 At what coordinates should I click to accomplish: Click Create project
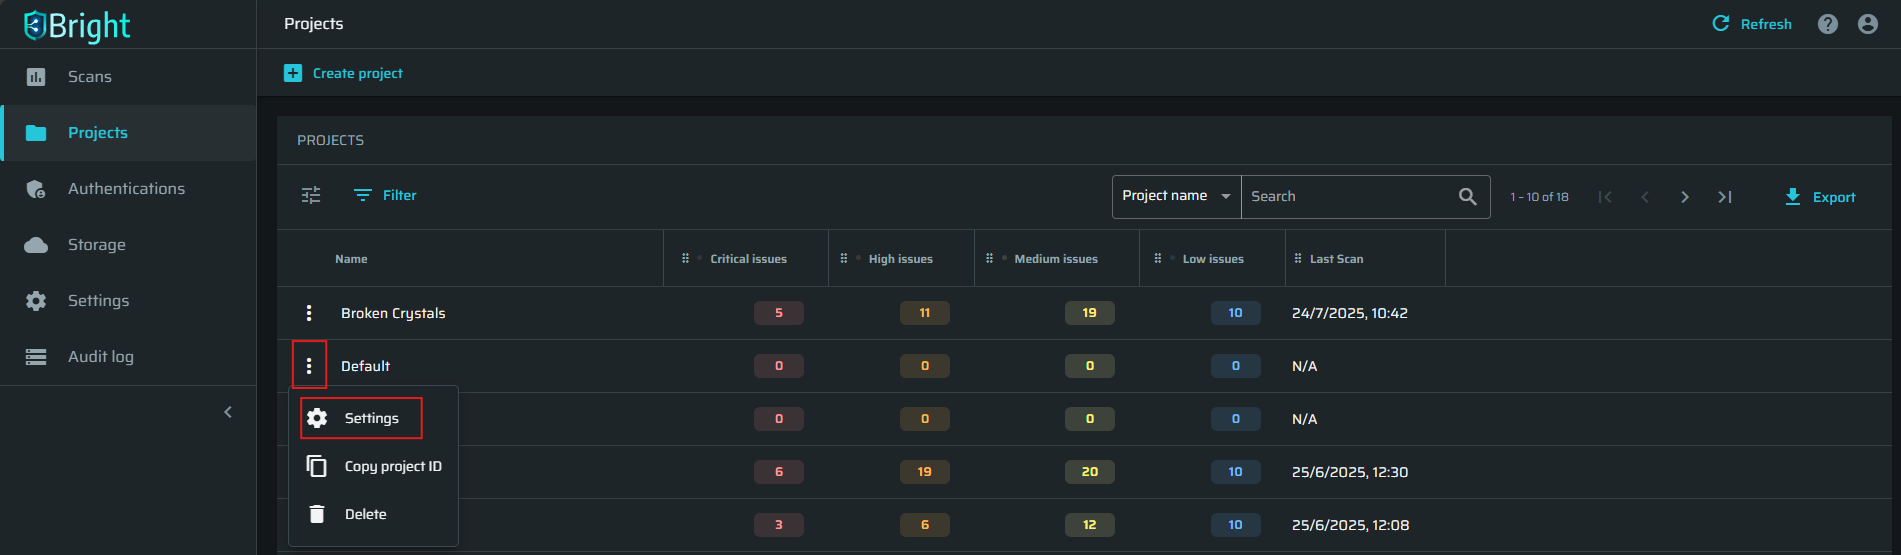(343, 73)
